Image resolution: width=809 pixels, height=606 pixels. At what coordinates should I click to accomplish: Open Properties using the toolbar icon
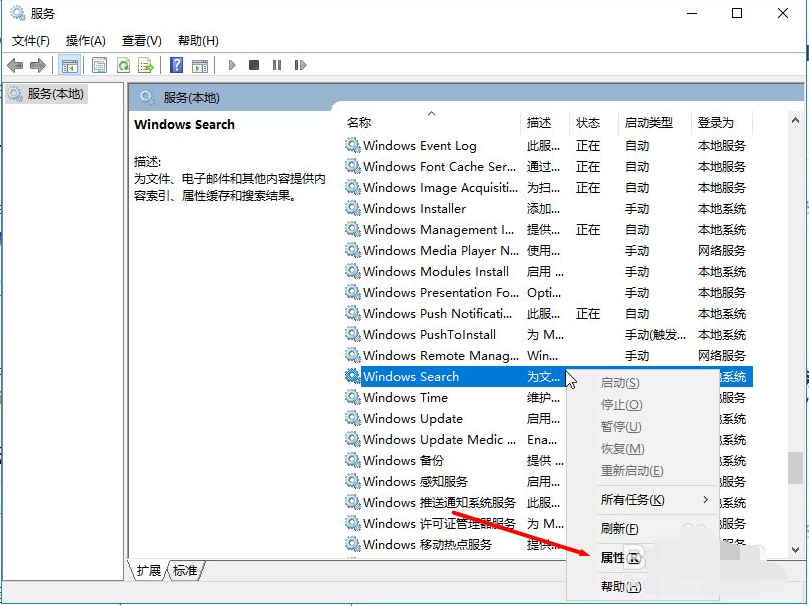pyautogui.click(x=99, y=65)
